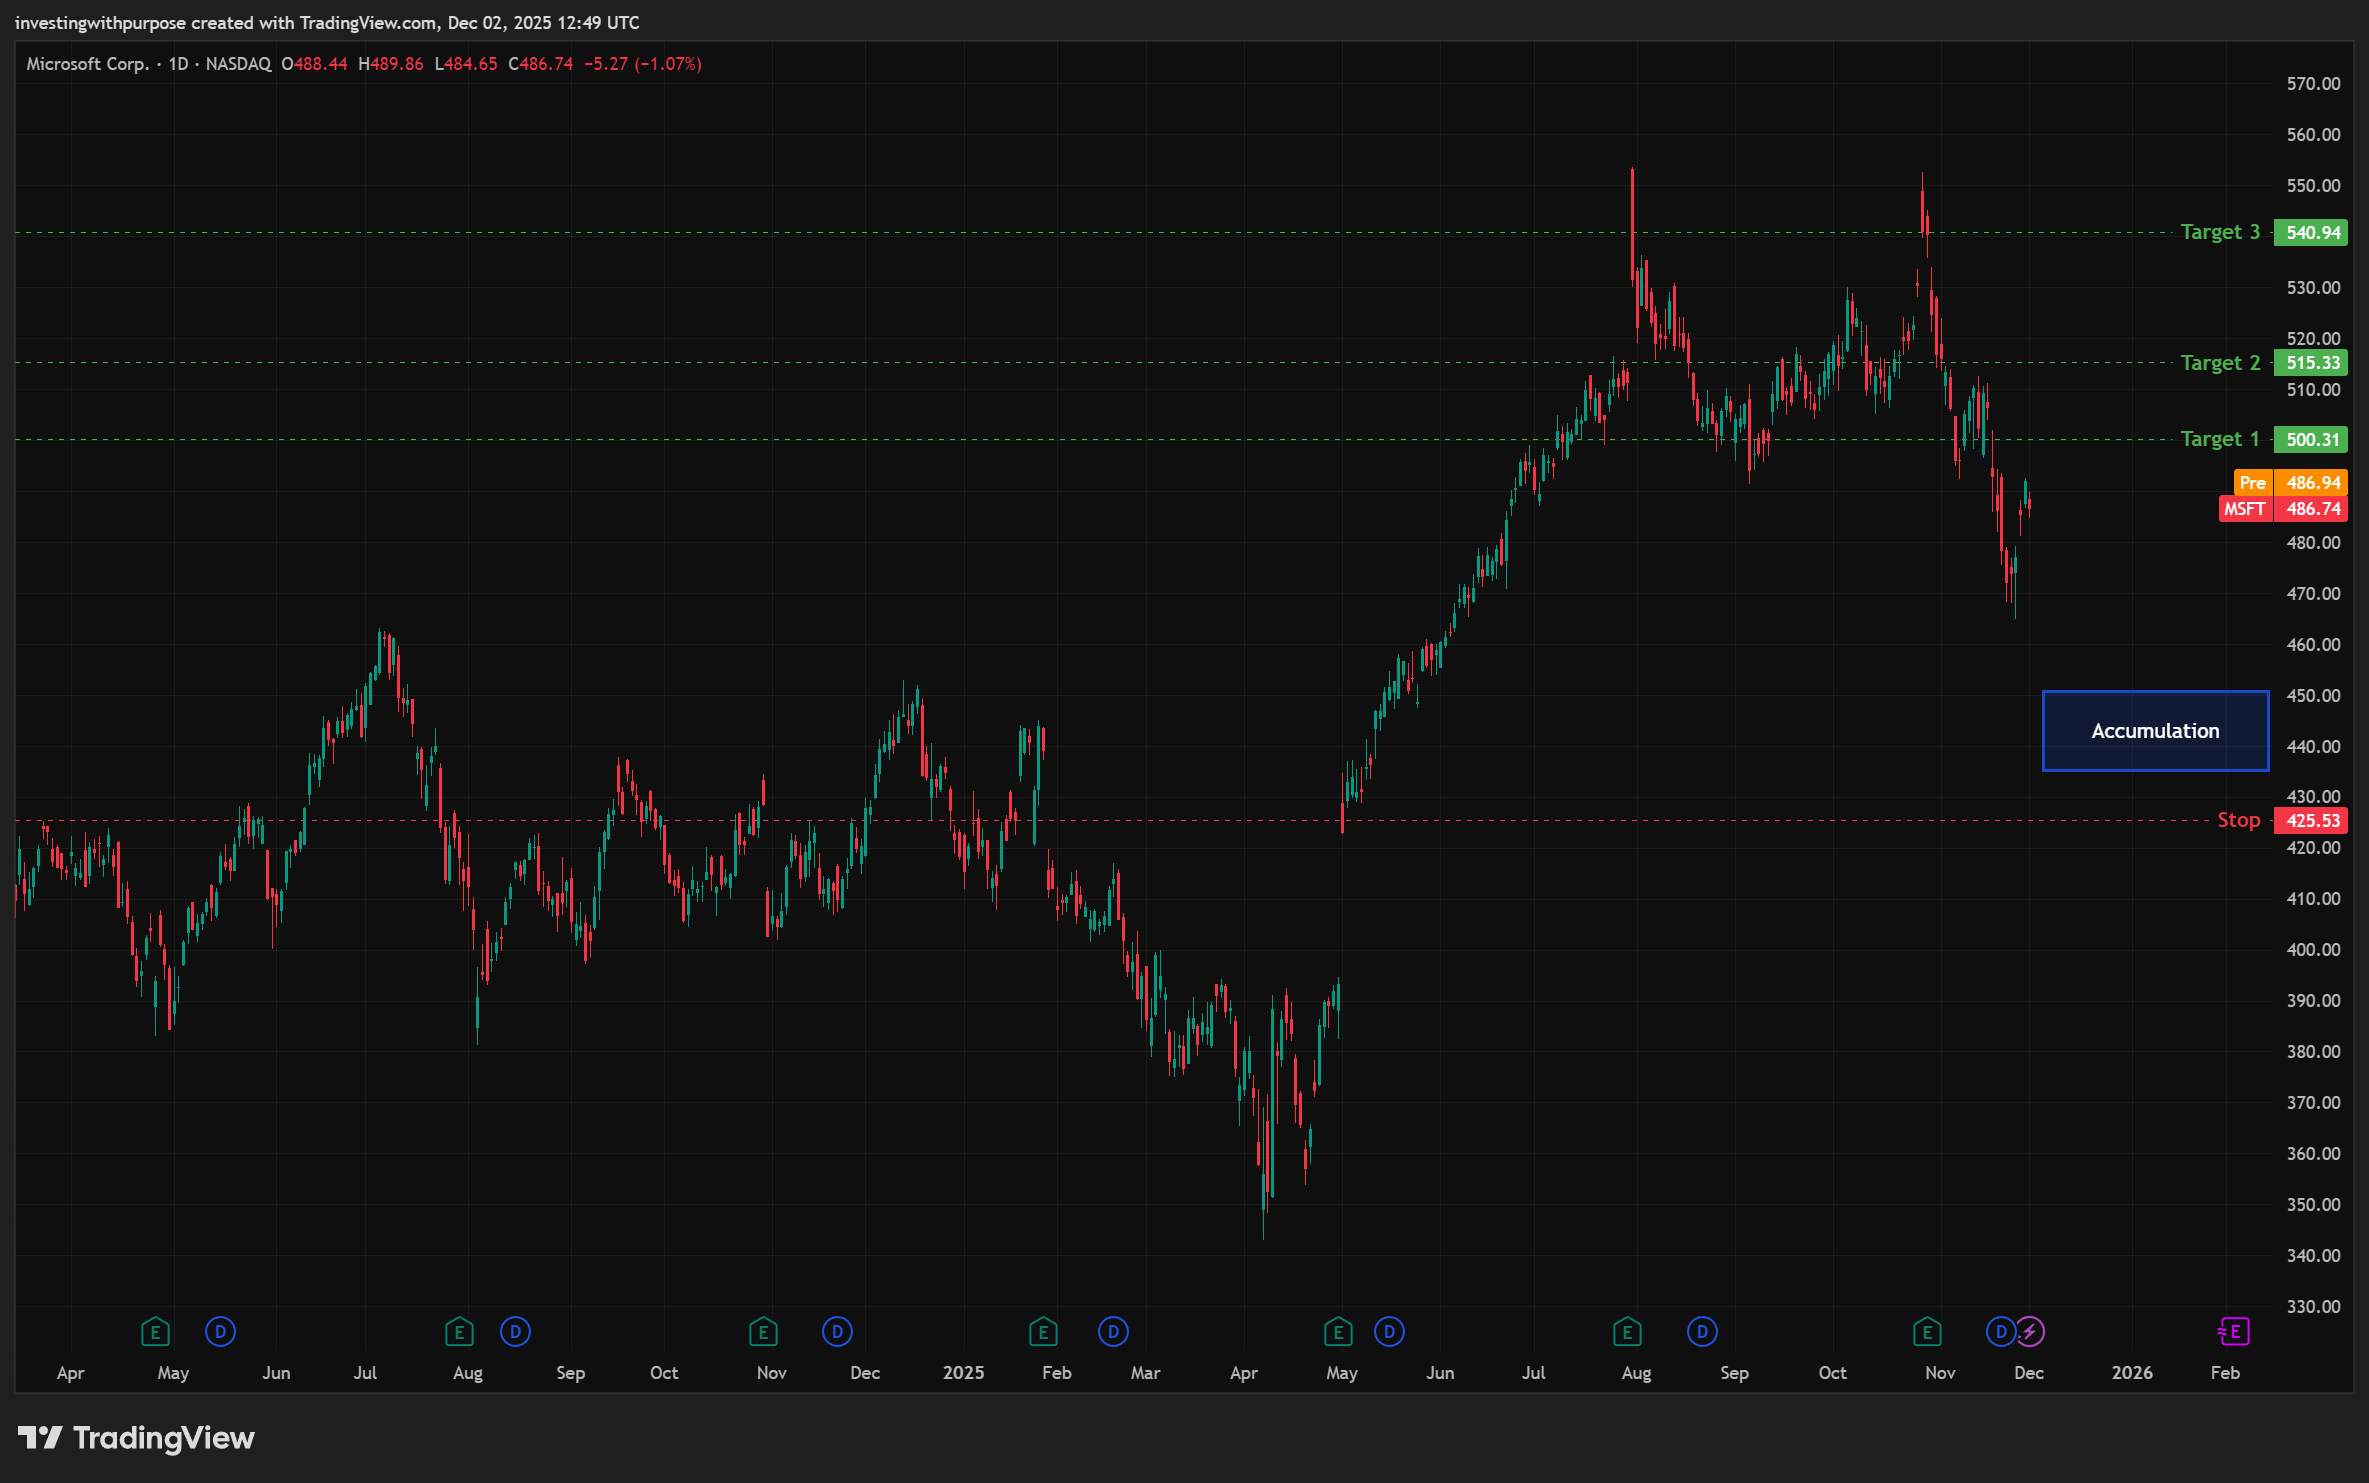Screen dimensions: 2369x1483
Task: Click the Target 2 price label 515.33
Action: 2312,363
